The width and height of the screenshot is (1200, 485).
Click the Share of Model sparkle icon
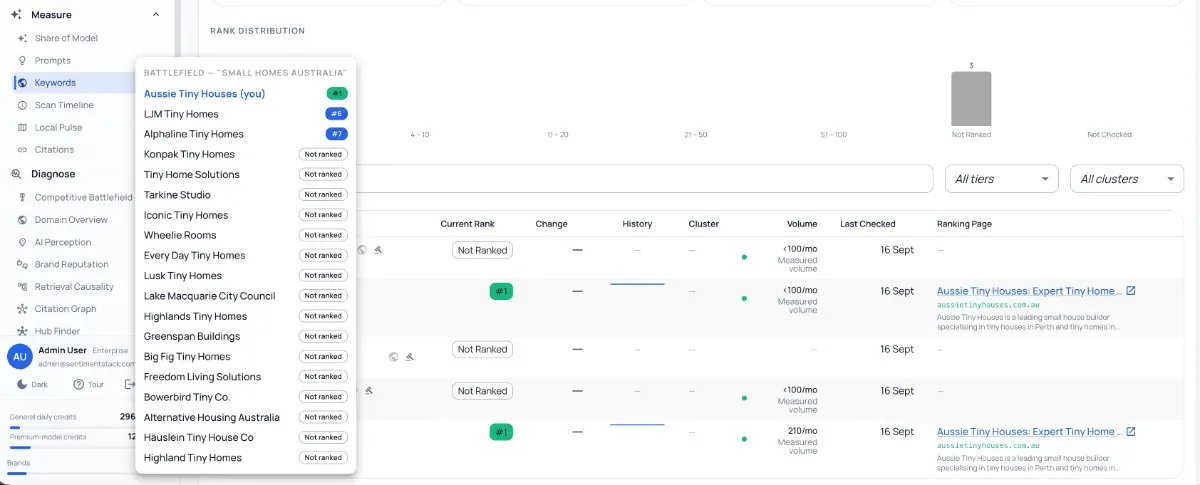pos(22,38)
